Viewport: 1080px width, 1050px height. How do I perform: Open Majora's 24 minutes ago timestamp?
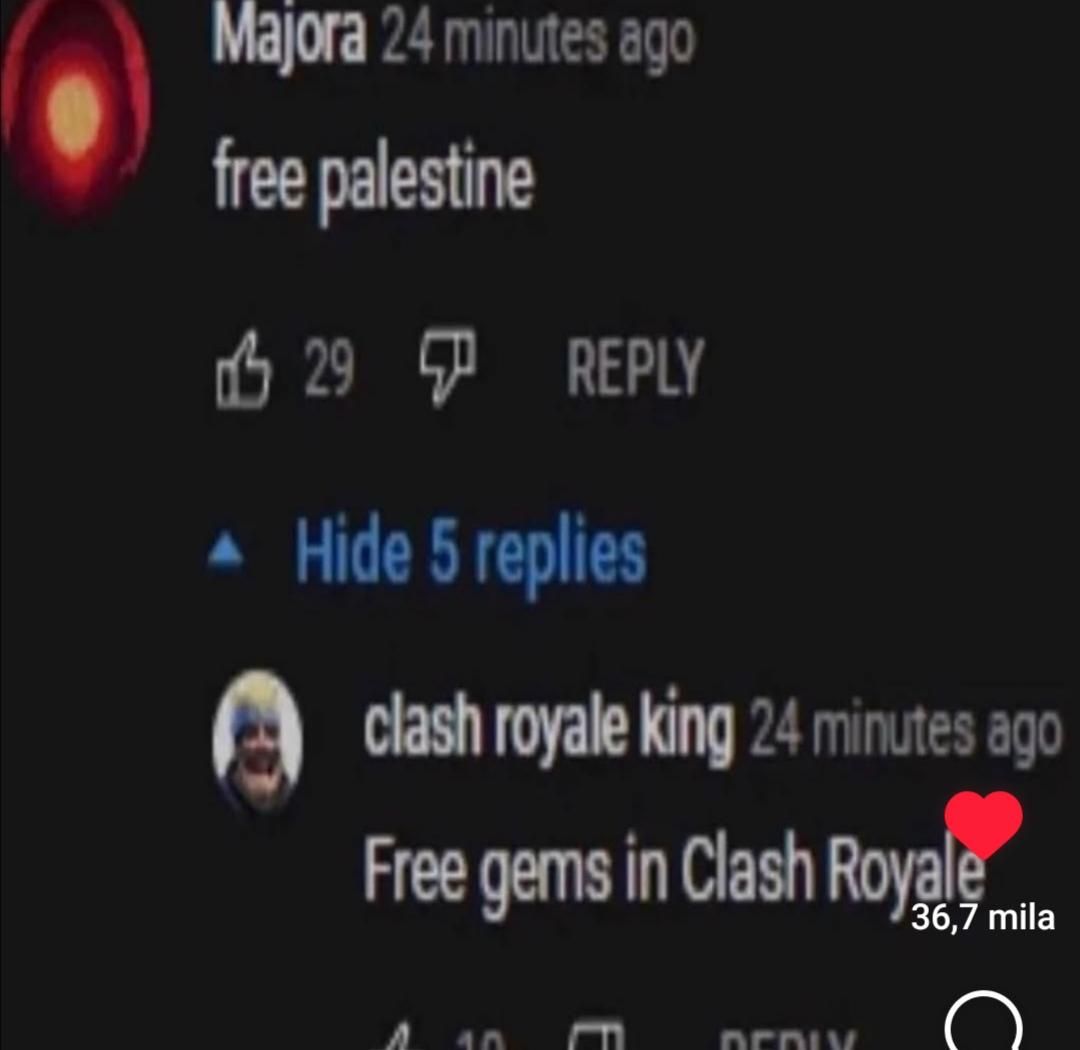pyautogui.click(x=537, y=39)
